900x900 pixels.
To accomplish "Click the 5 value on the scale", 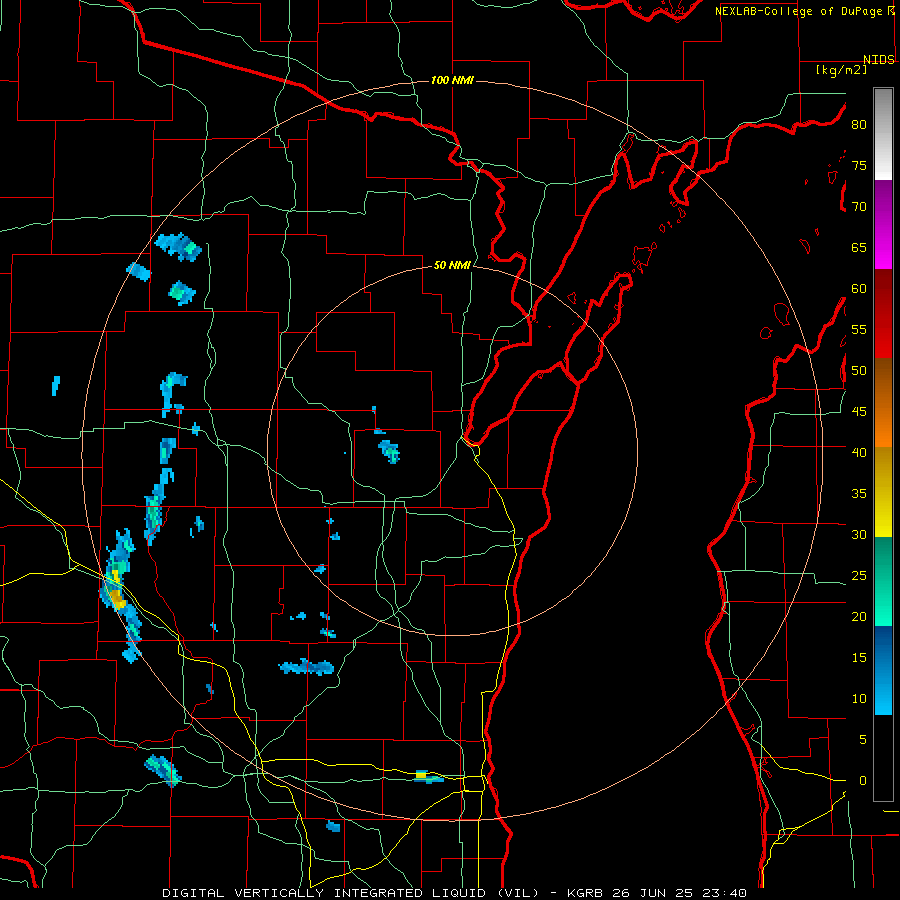I will (863, 740).
